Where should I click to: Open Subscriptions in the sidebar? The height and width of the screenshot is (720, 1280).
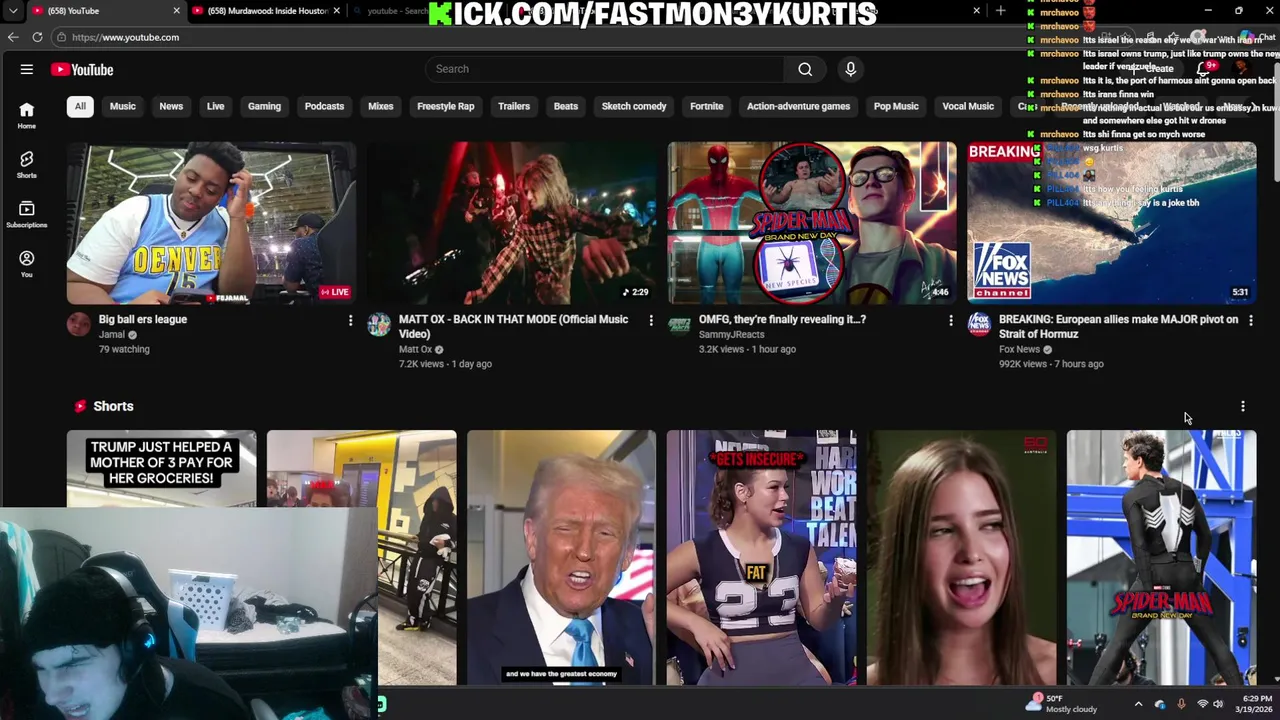[27, 214]
